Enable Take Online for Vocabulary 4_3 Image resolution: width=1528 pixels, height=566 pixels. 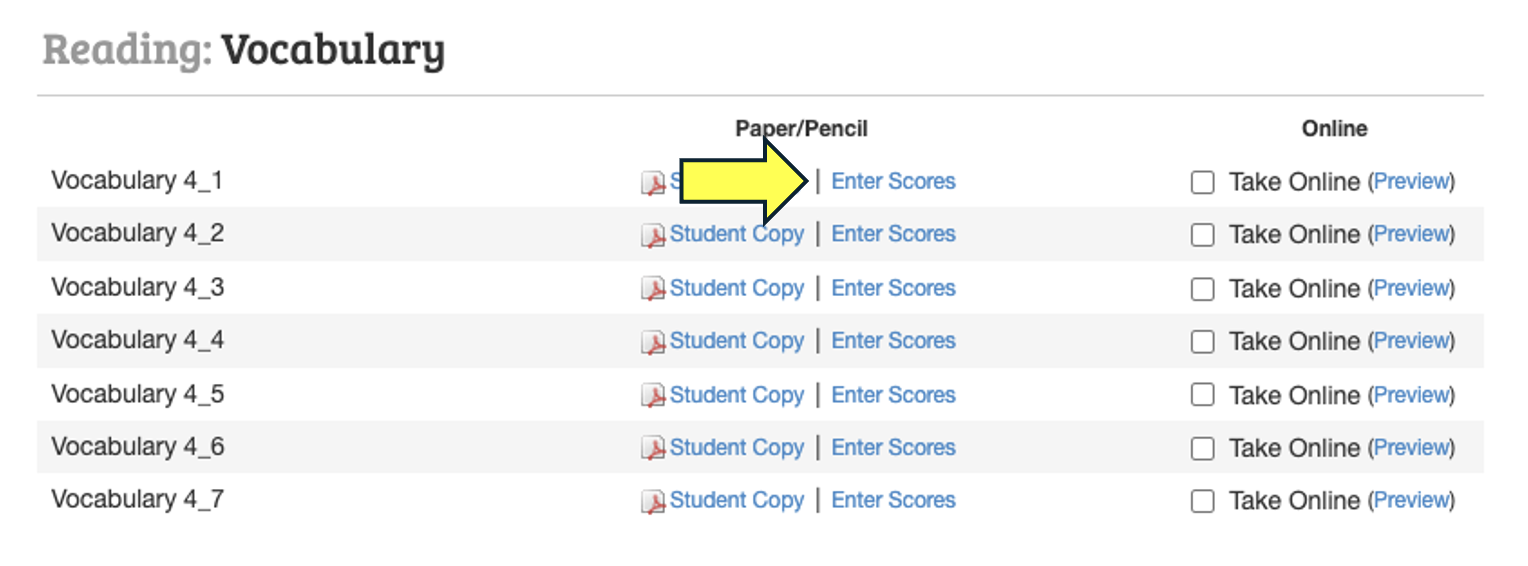(x=1203, y=289)
